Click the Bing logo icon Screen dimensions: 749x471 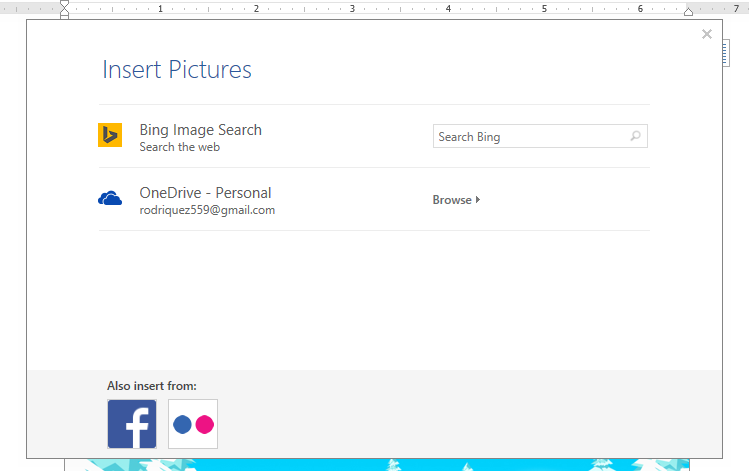110,135
